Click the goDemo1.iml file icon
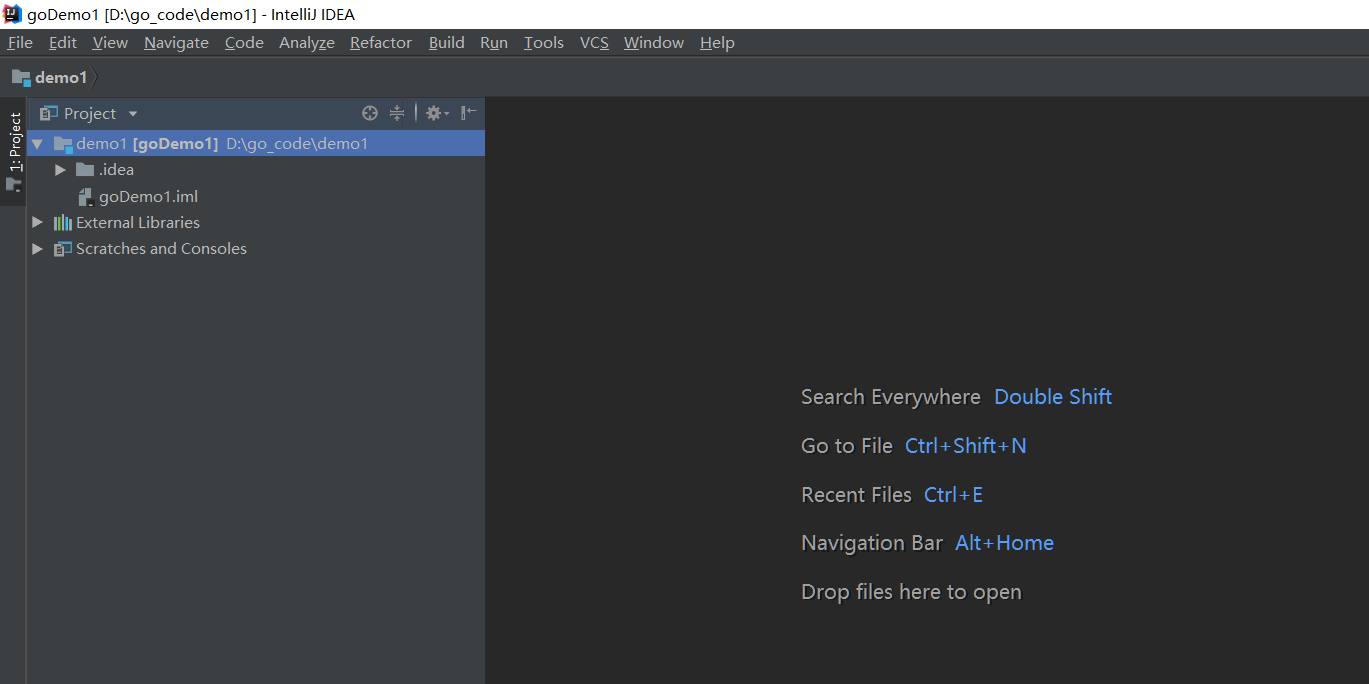The width and height of the screenshot is (1369, 684). tap(86, 197)
